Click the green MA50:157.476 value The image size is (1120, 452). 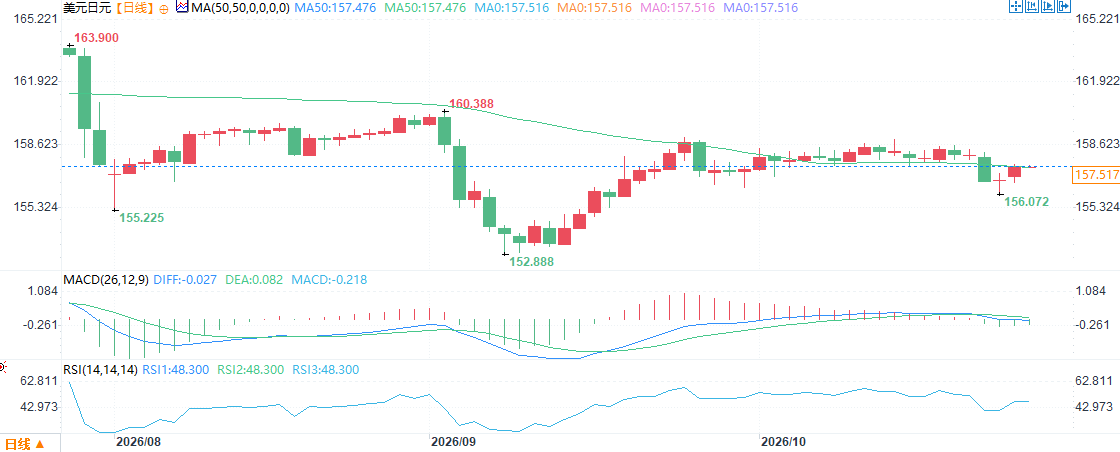coord(426,8)
